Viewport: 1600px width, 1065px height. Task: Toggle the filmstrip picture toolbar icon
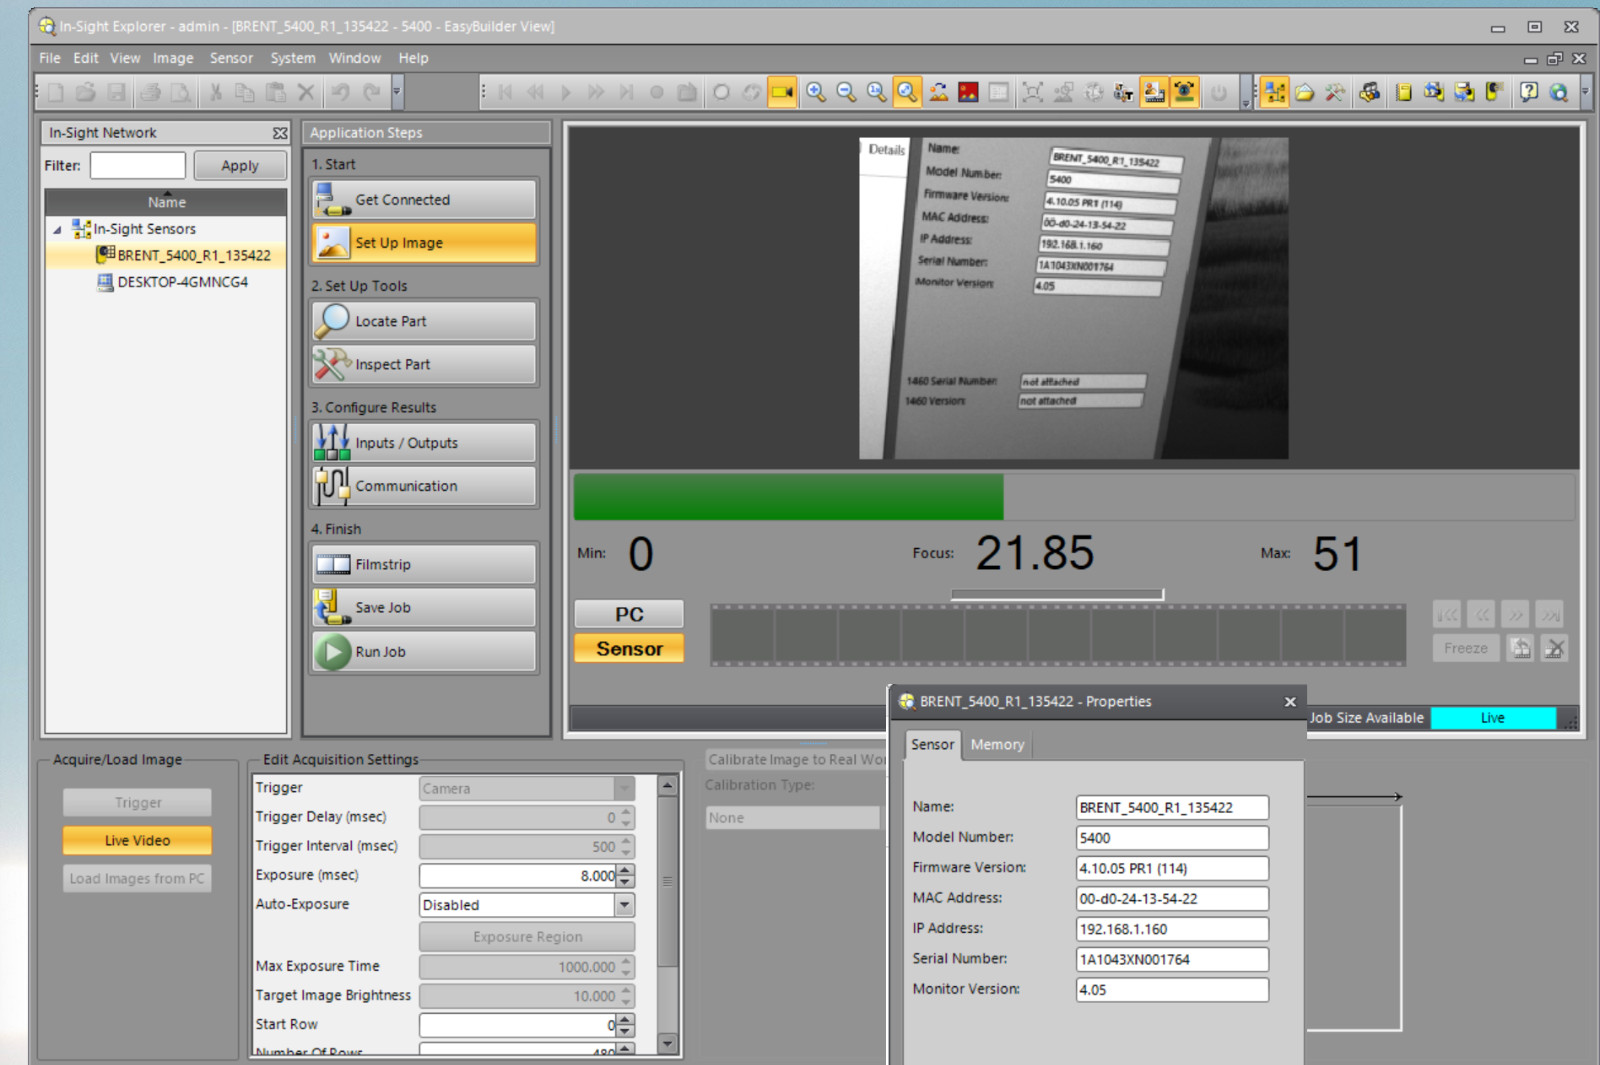click(1154, 93)
